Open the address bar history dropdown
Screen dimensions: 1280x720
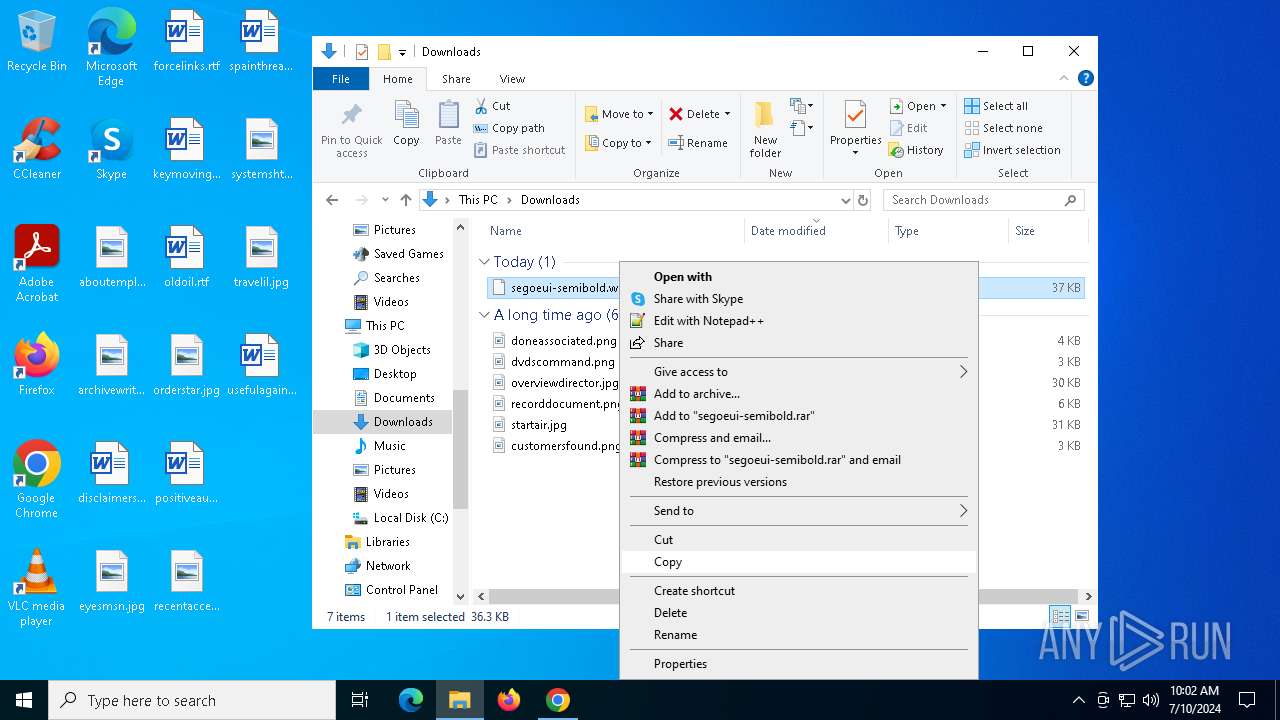tap(846, 200)
